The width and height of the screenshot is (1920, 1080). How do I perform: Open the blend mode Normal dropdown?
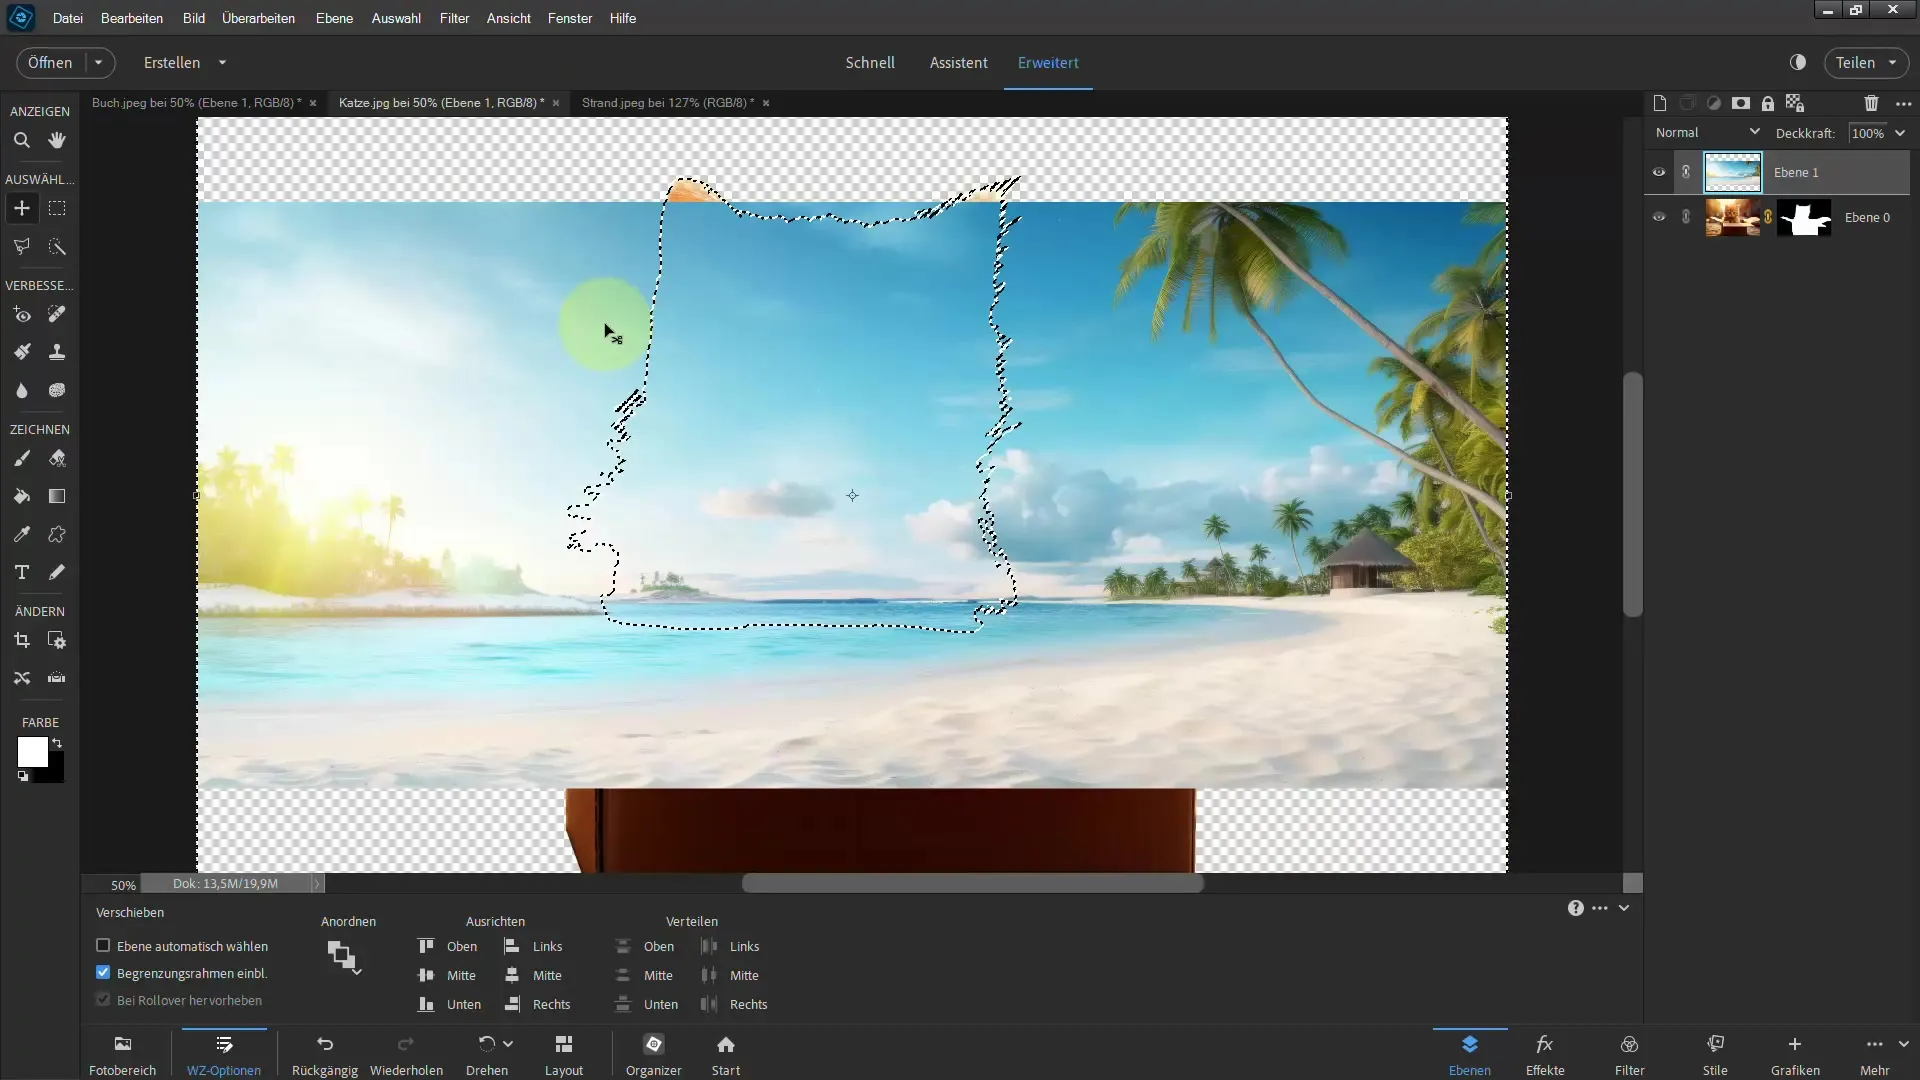[1707, 132]
